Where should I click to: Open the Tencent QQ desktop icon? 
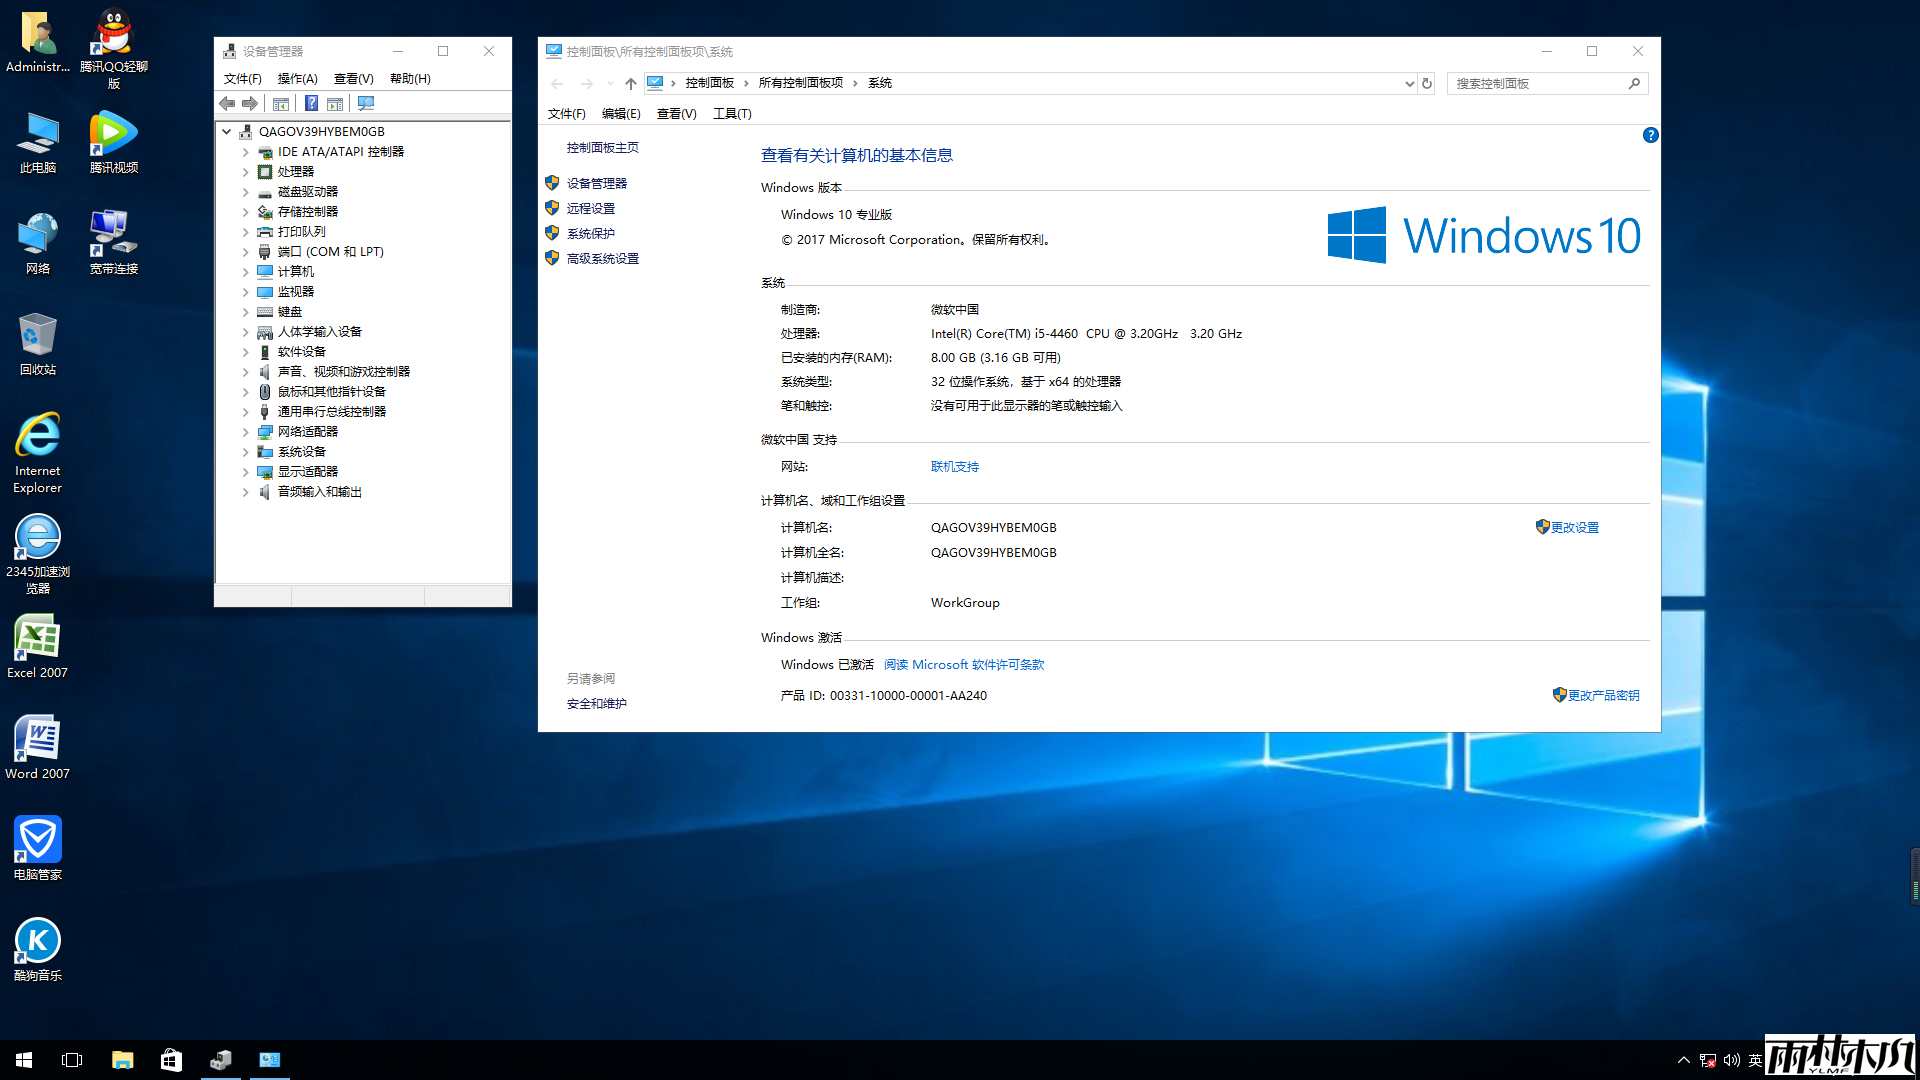pos(114,48)
